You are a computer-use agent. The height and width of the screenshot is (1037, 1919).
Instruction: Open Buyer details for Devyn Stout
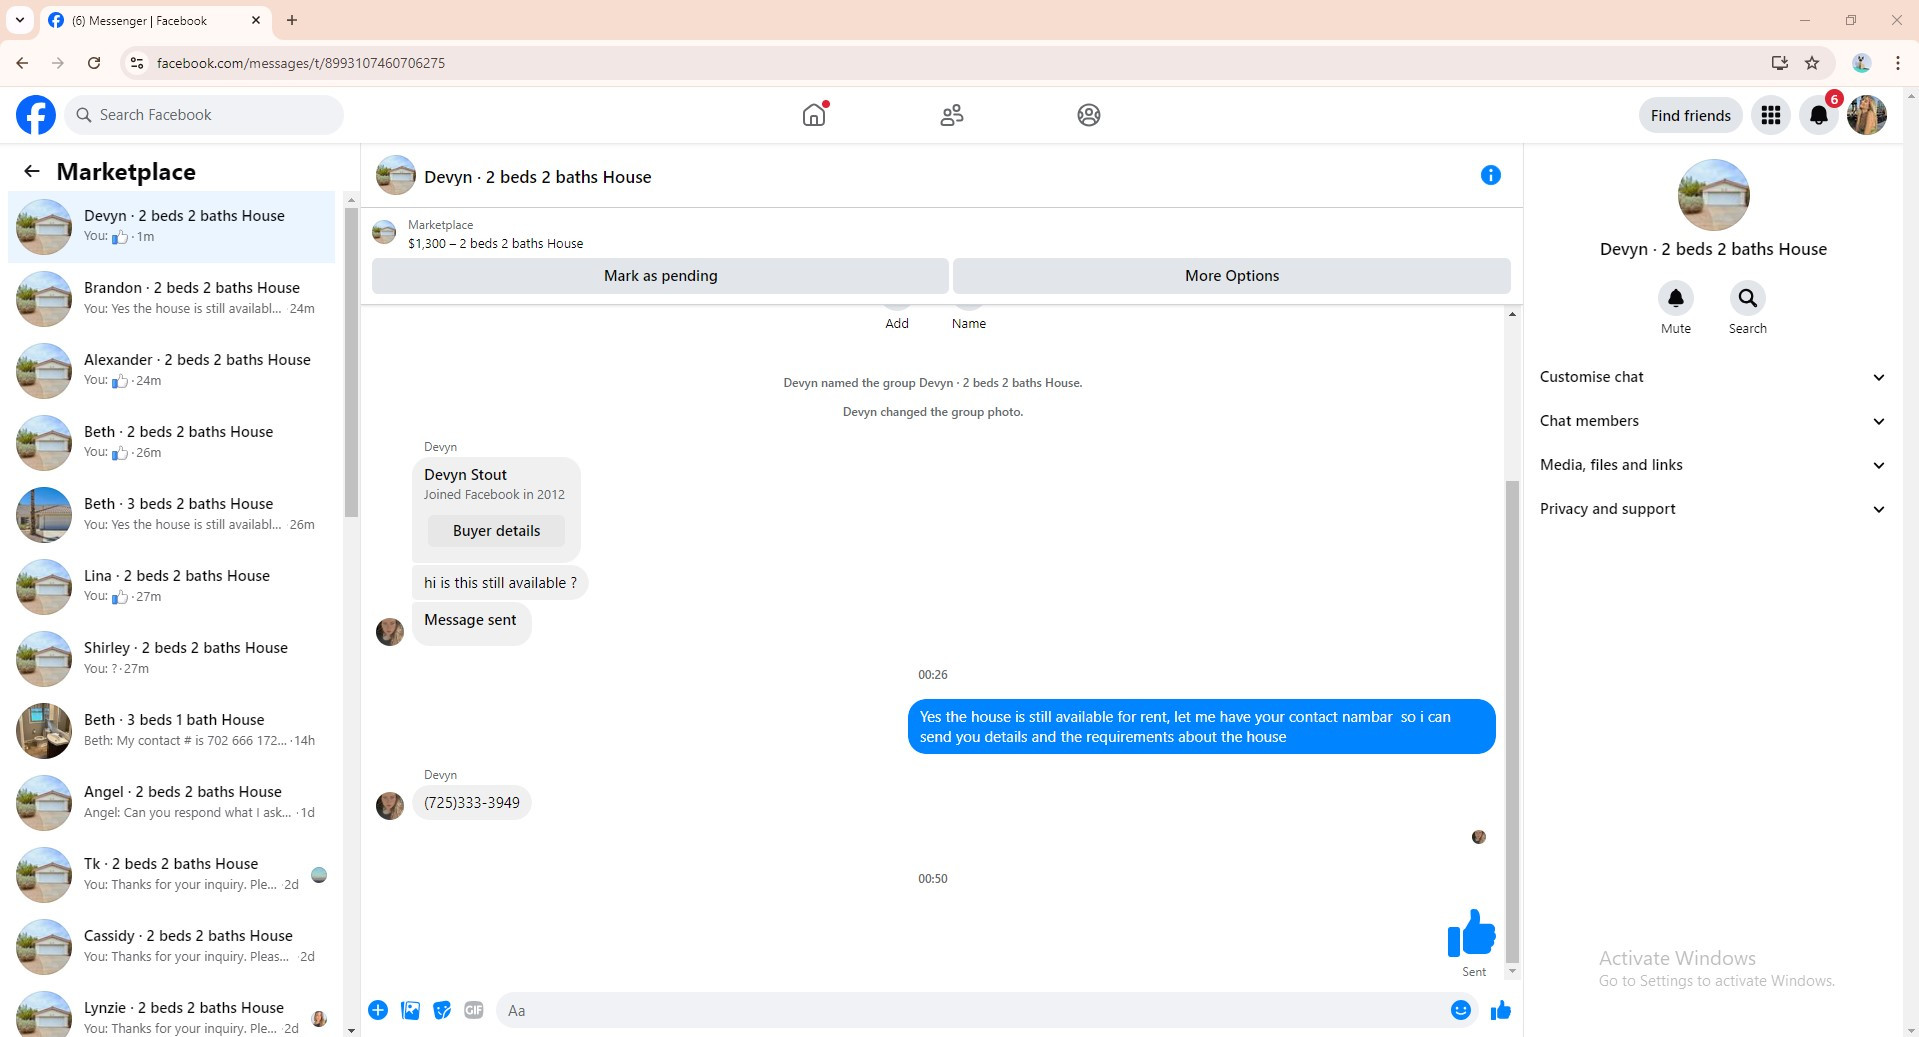click(496, 531)
